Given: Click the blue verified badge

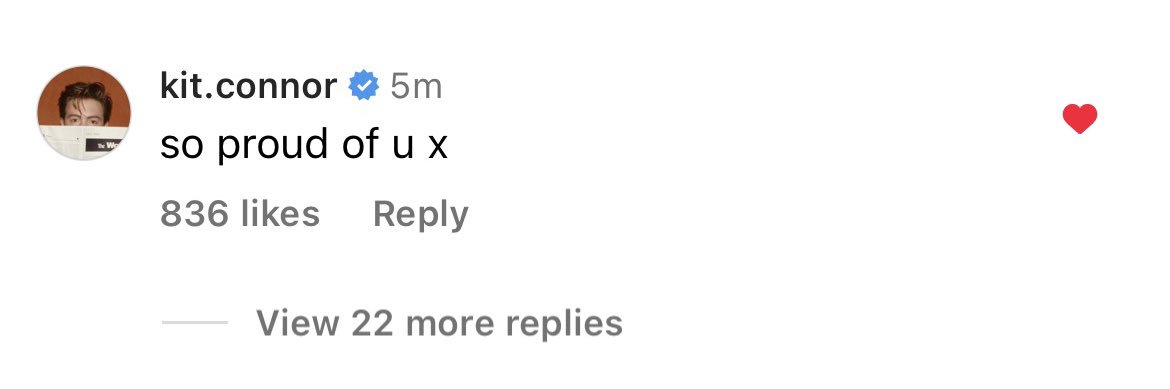Looking at the screenshot, I should pyautogui.click(x=364, y=87).
